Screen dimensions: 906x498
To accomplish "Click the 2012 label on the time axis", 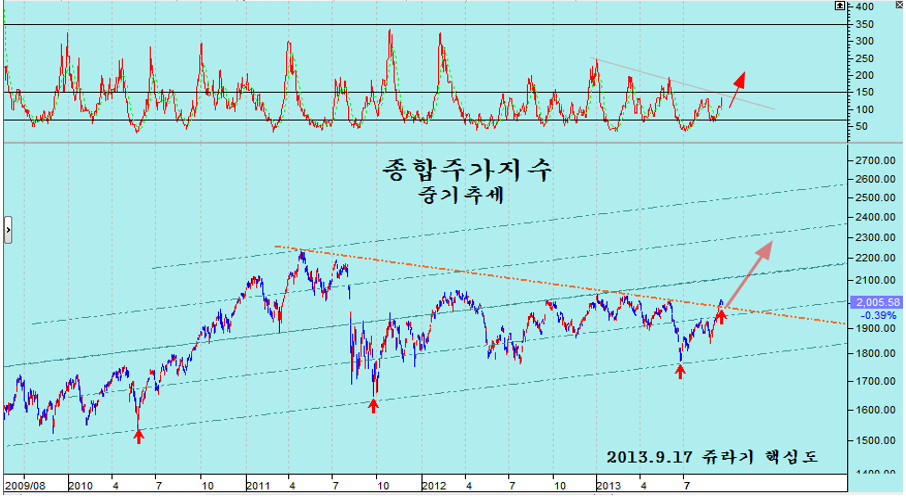I will [x=432, y=486].
